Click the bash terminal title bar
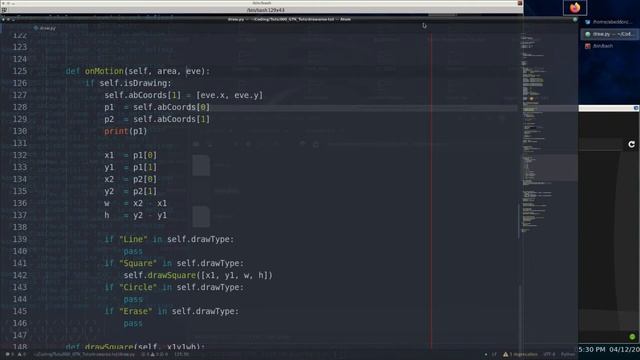The image size is (640, 360). [261, 3]
